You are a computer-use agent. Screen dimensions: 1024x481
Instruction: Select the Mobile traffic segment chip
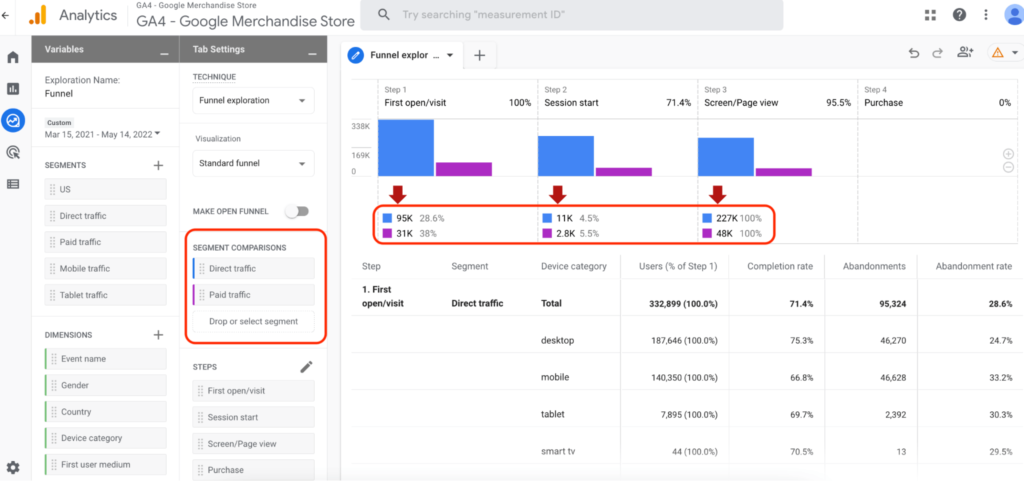105,268
